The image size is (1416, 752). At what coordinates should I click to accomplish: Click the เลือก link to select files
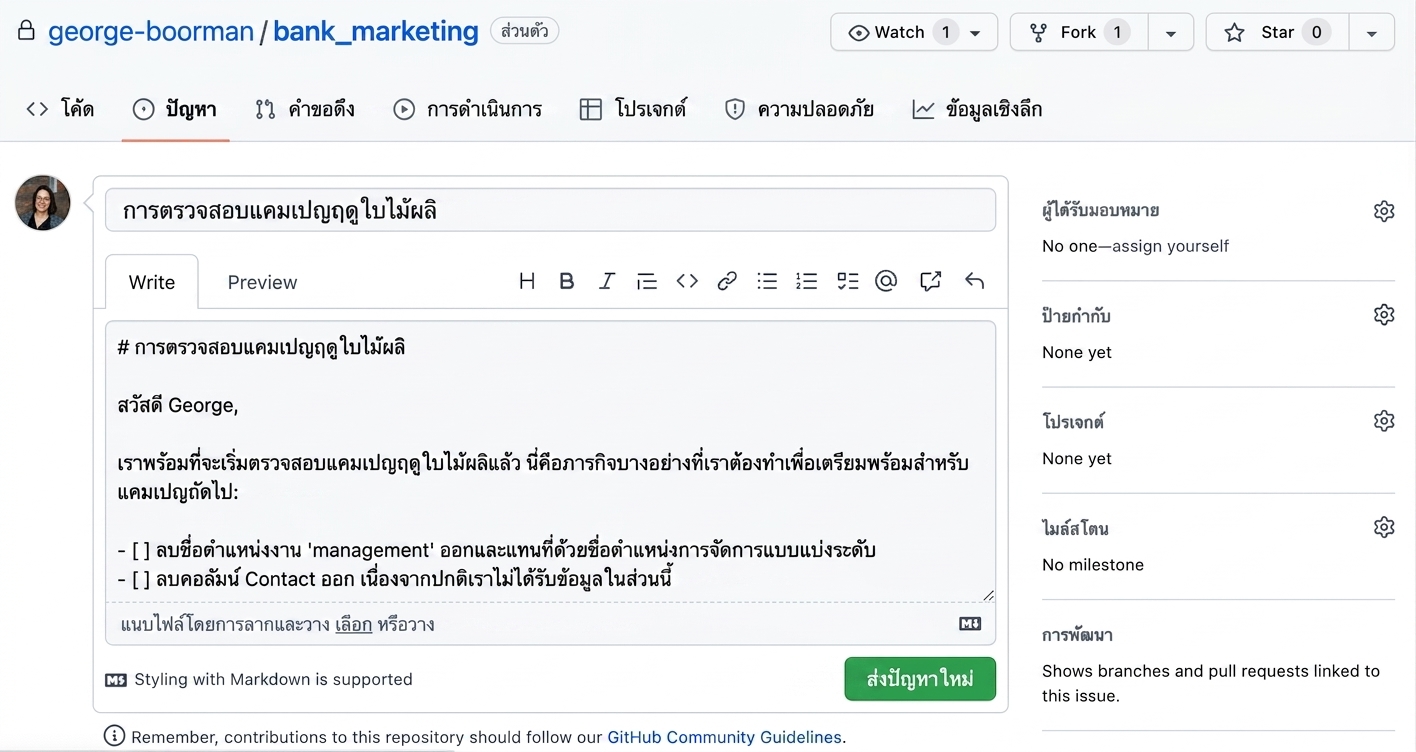pyautogui.click(x=354, y=625)
